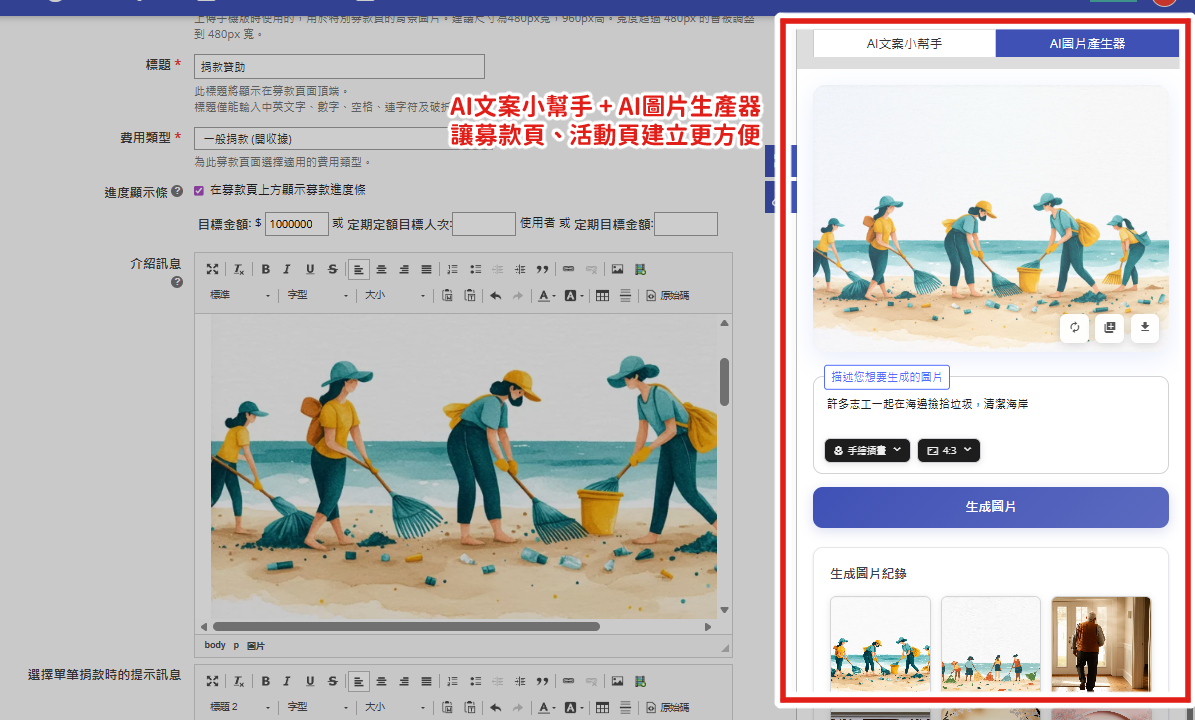Insert a table in 介紹訊息 editor
Viewport: 1195px width, 720px height.
[602, 296]
